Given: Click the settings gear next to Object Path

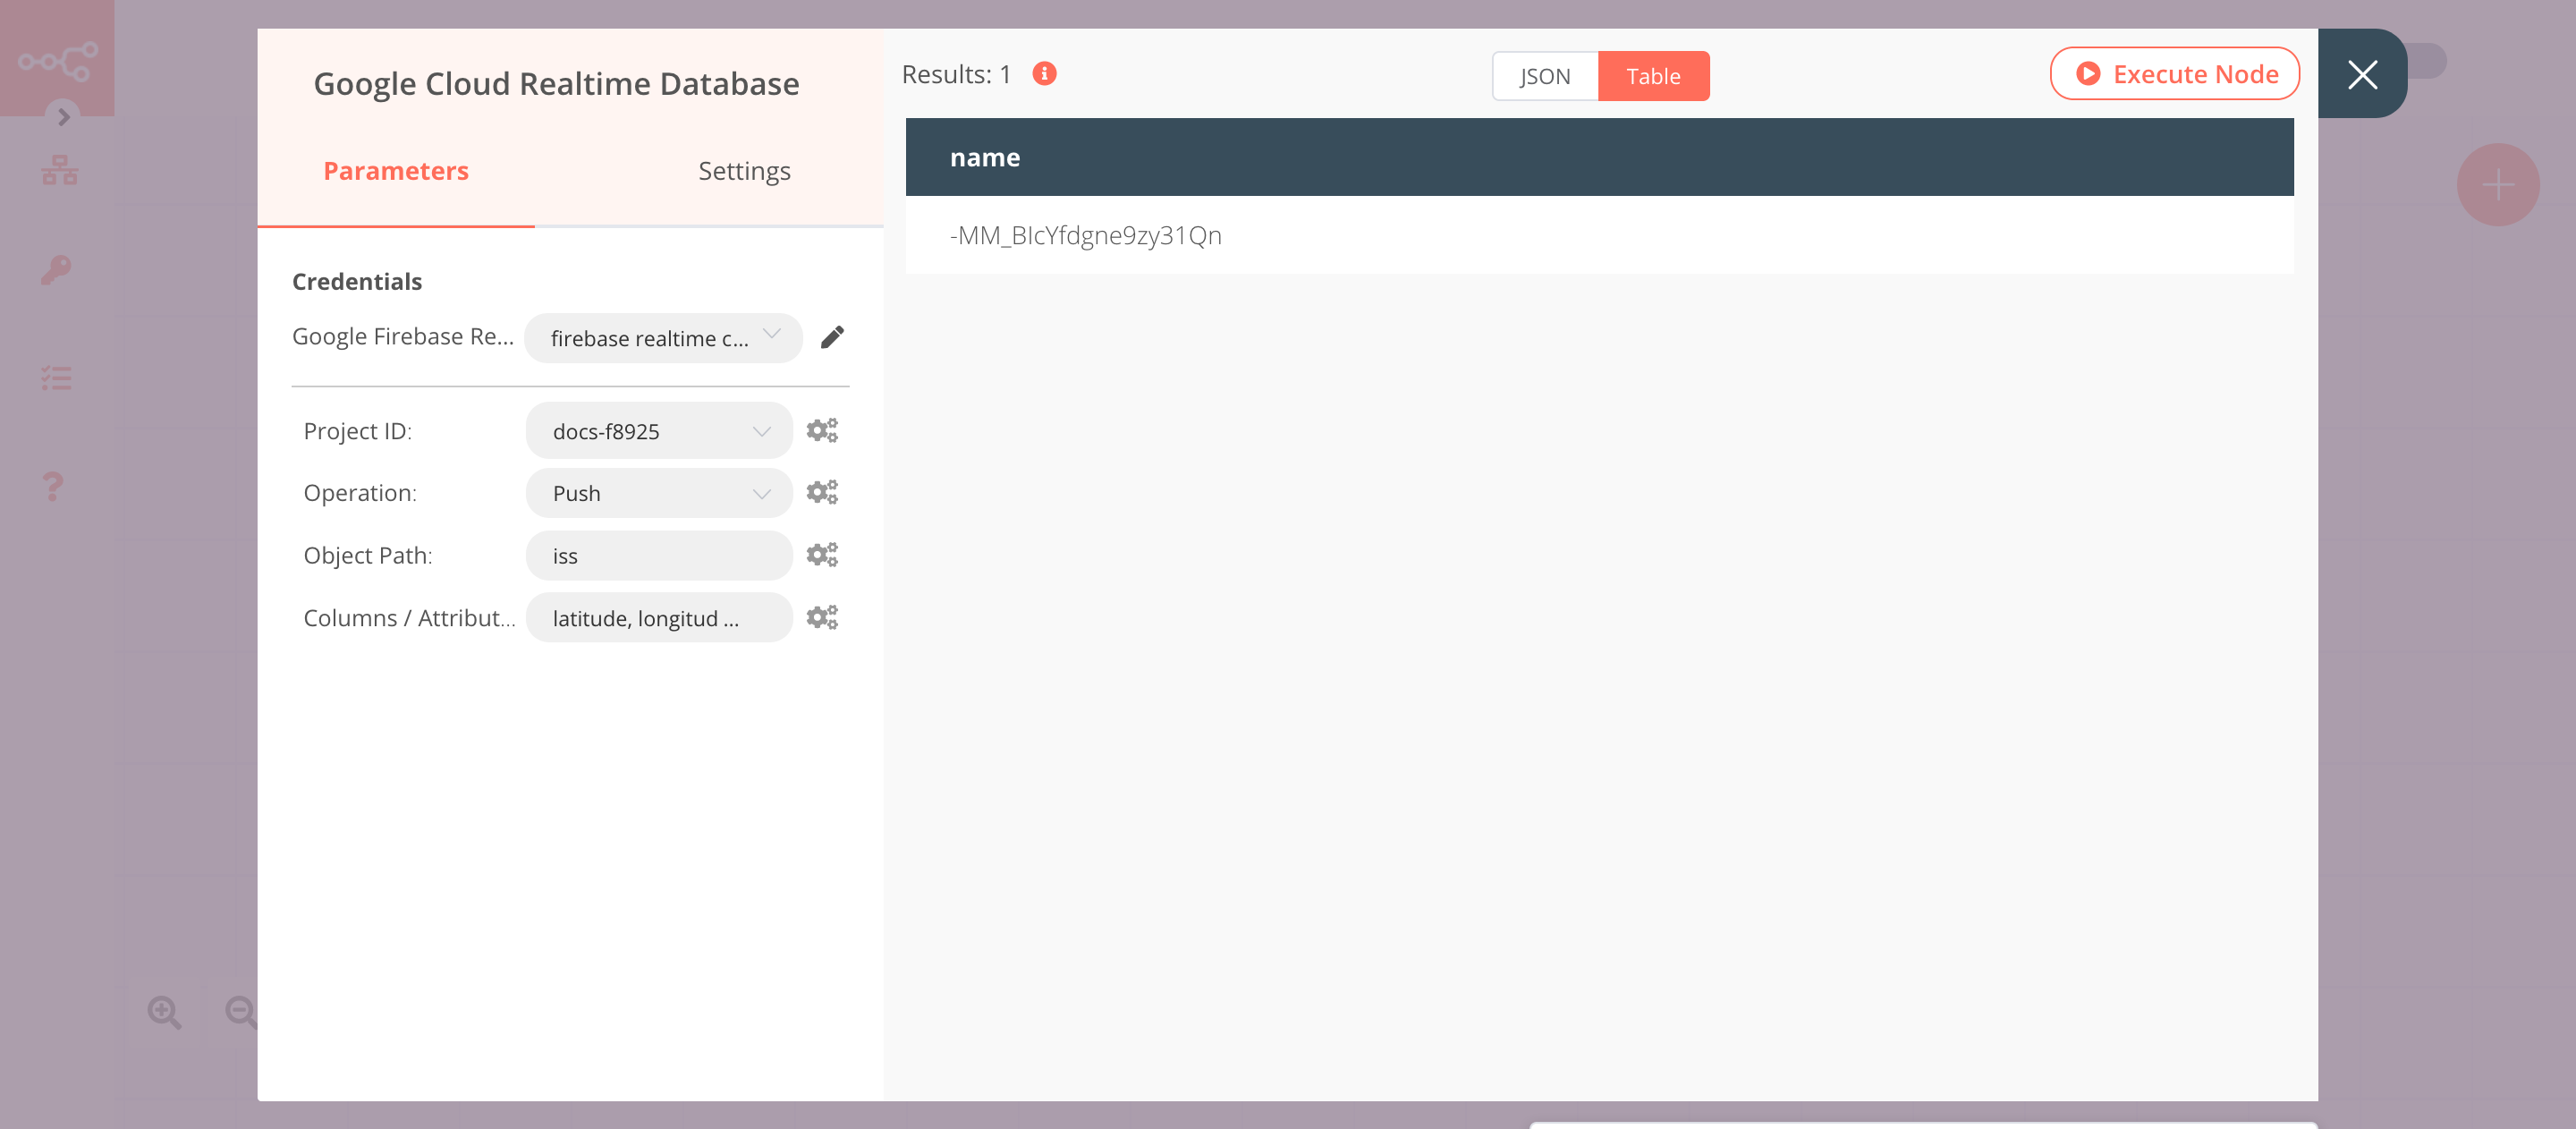Looking at the screenshot, I should click(x=820, y=554).
